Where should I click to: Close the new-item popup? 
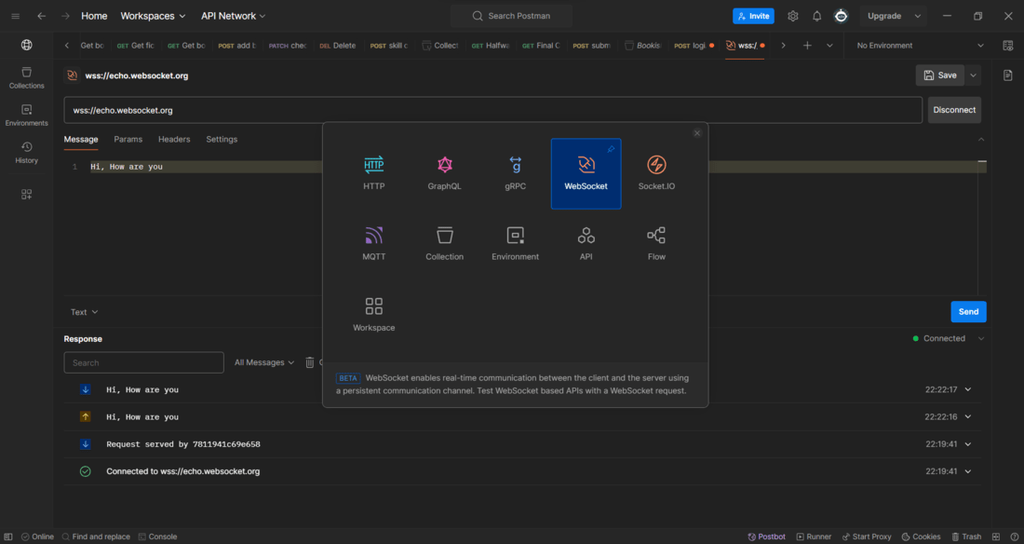[697, 133]
